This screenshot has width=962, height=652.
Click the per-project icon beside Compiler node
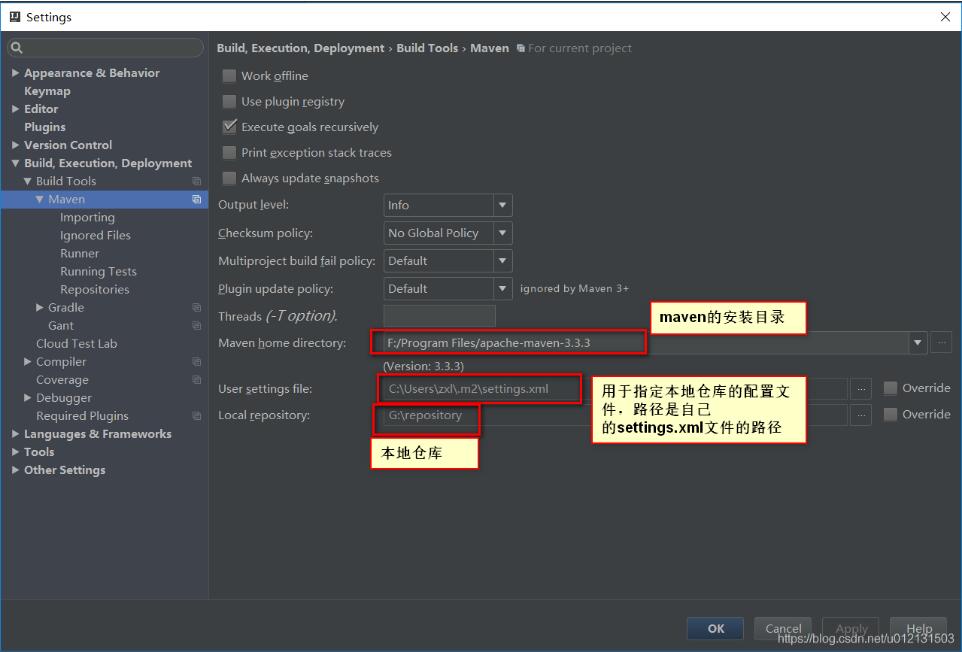pos(196,361)
